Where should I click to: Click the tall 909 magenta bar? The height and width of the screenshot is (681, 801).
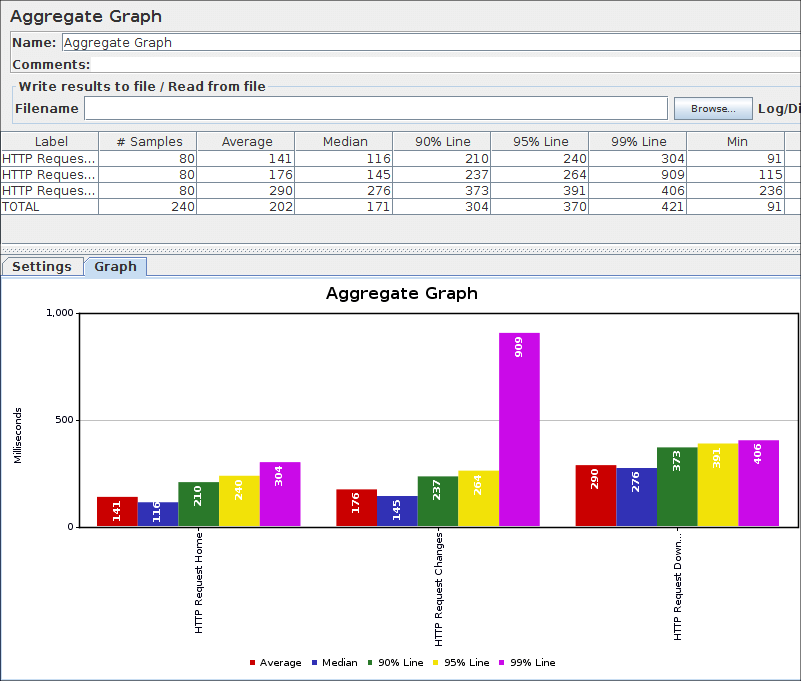pos(519,430)
